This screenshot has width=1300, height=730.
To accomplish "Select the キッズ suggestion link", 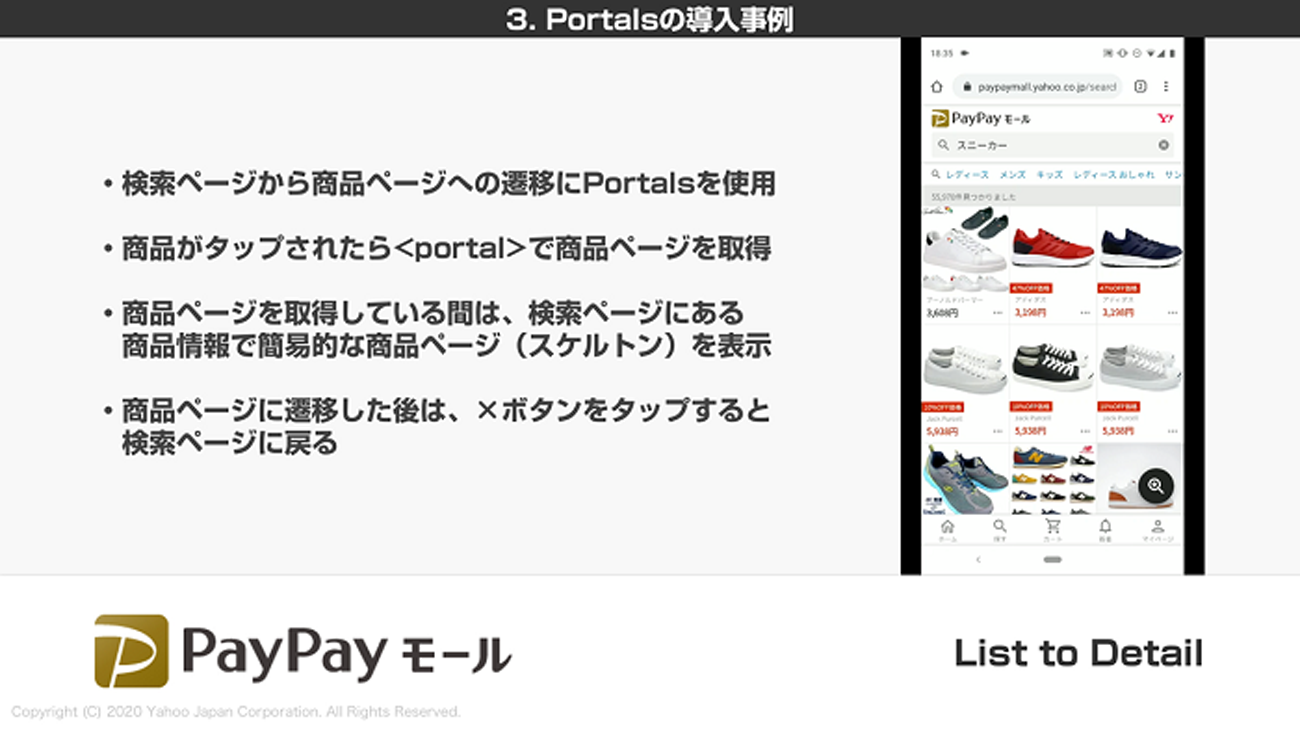I will tap(1049, 175).
